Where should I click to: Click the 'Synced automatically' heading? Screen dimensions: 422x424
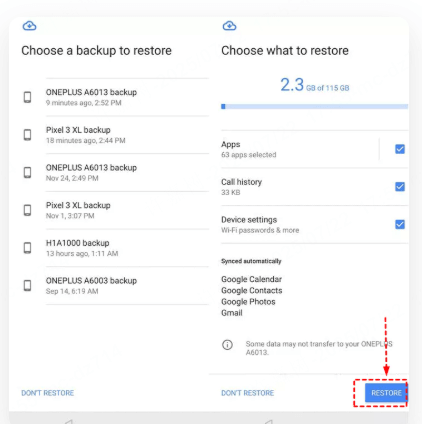pyautogui.click(x=251, y=261)
